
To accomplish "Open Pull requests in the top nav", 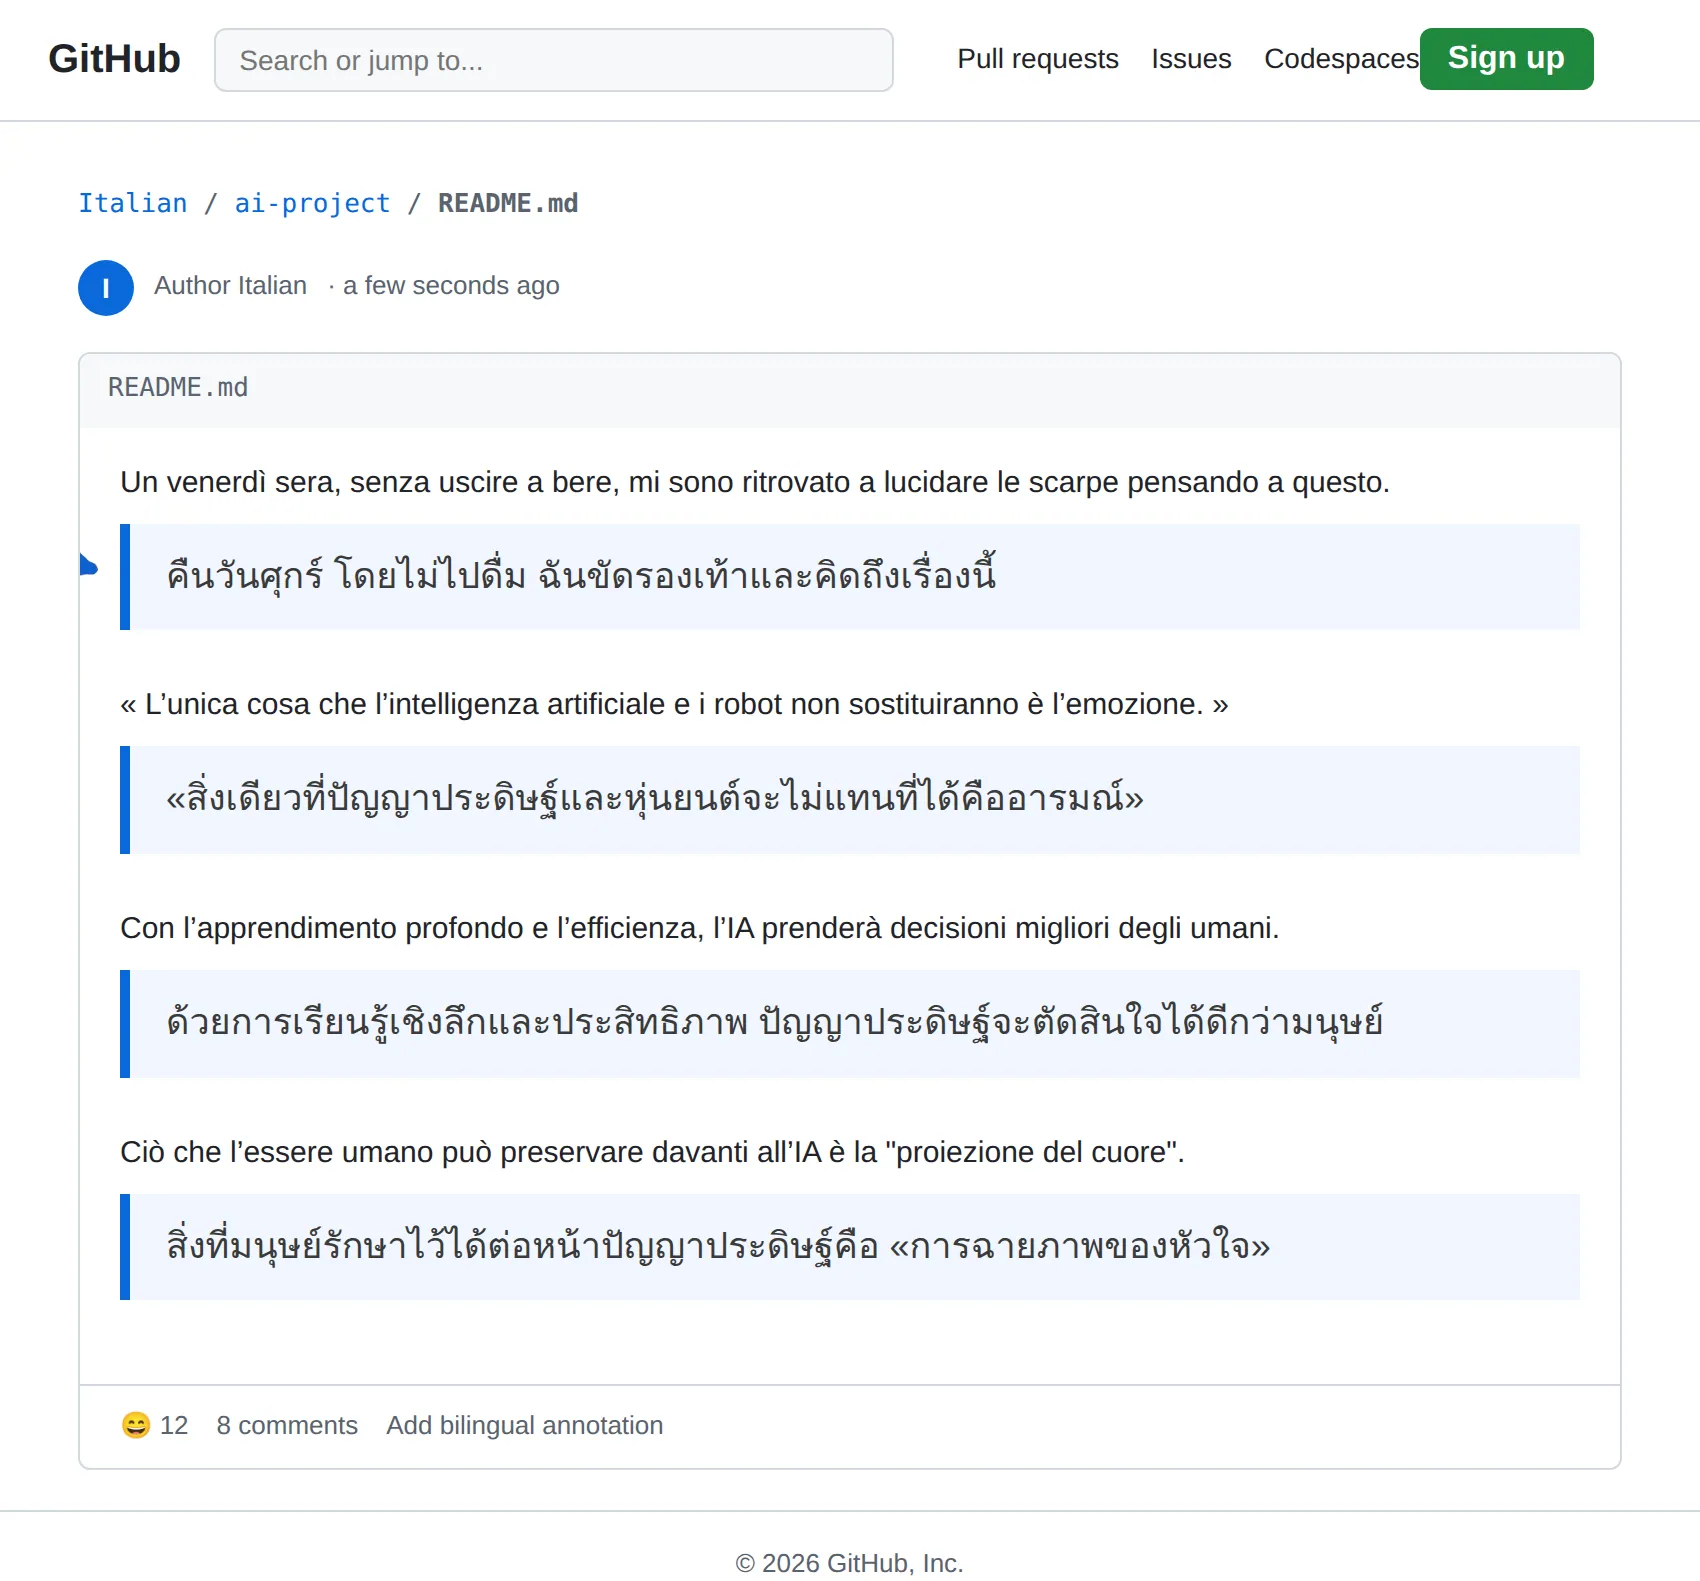I will [x=1038, y=59].
